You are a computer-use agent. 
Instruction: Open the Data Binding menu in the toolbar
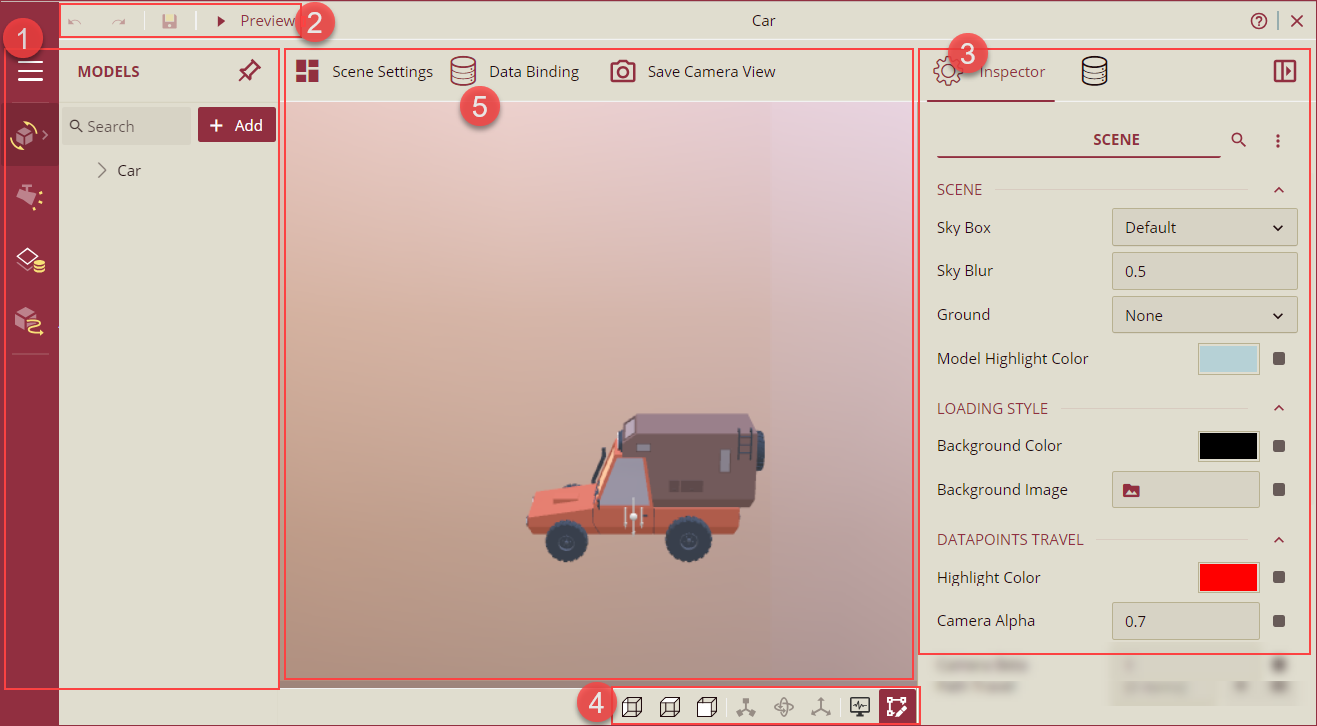pos(516,71)
